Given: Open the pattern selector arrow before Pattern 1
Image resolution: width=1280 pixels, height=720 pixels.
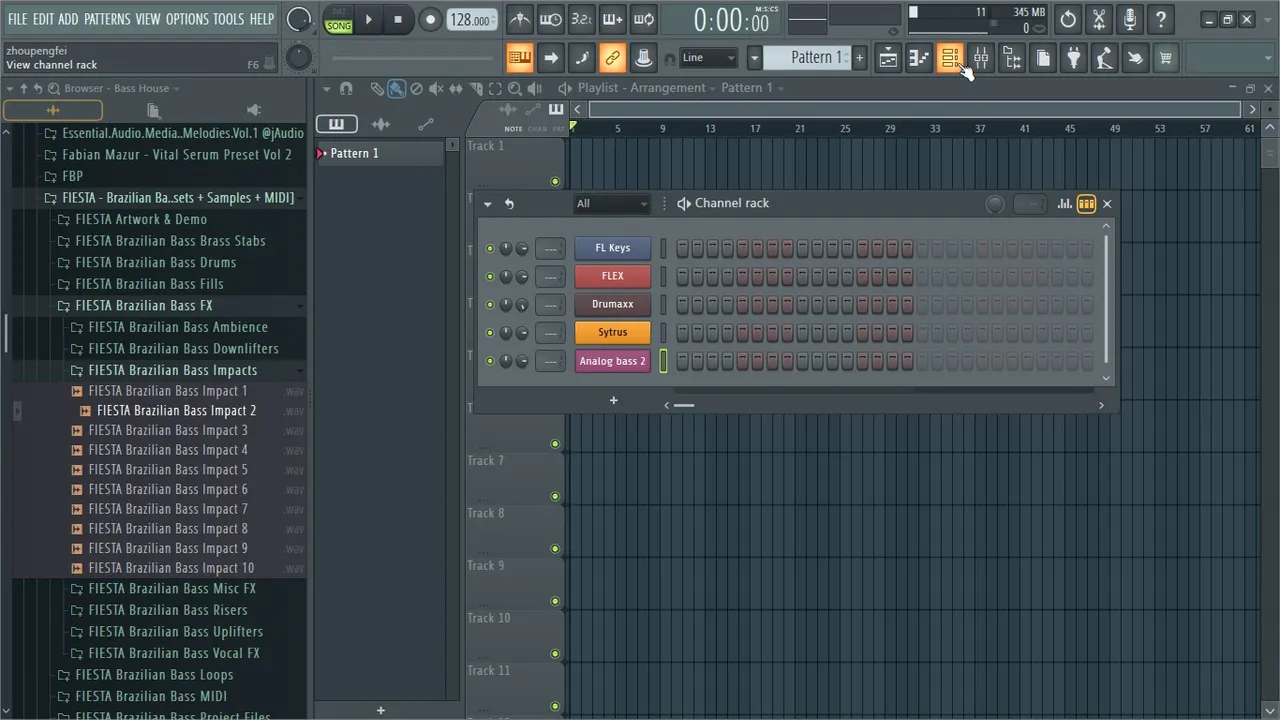Looking at the screenshot, I should [x=755, y=58].
